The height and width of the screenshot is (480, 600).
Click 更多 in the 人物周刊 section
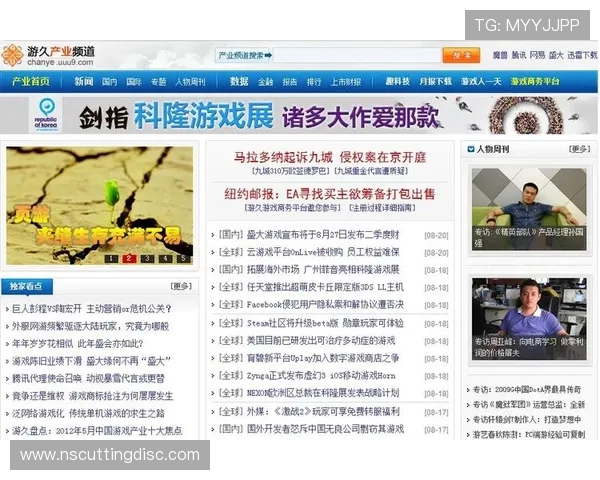point(579,149)
